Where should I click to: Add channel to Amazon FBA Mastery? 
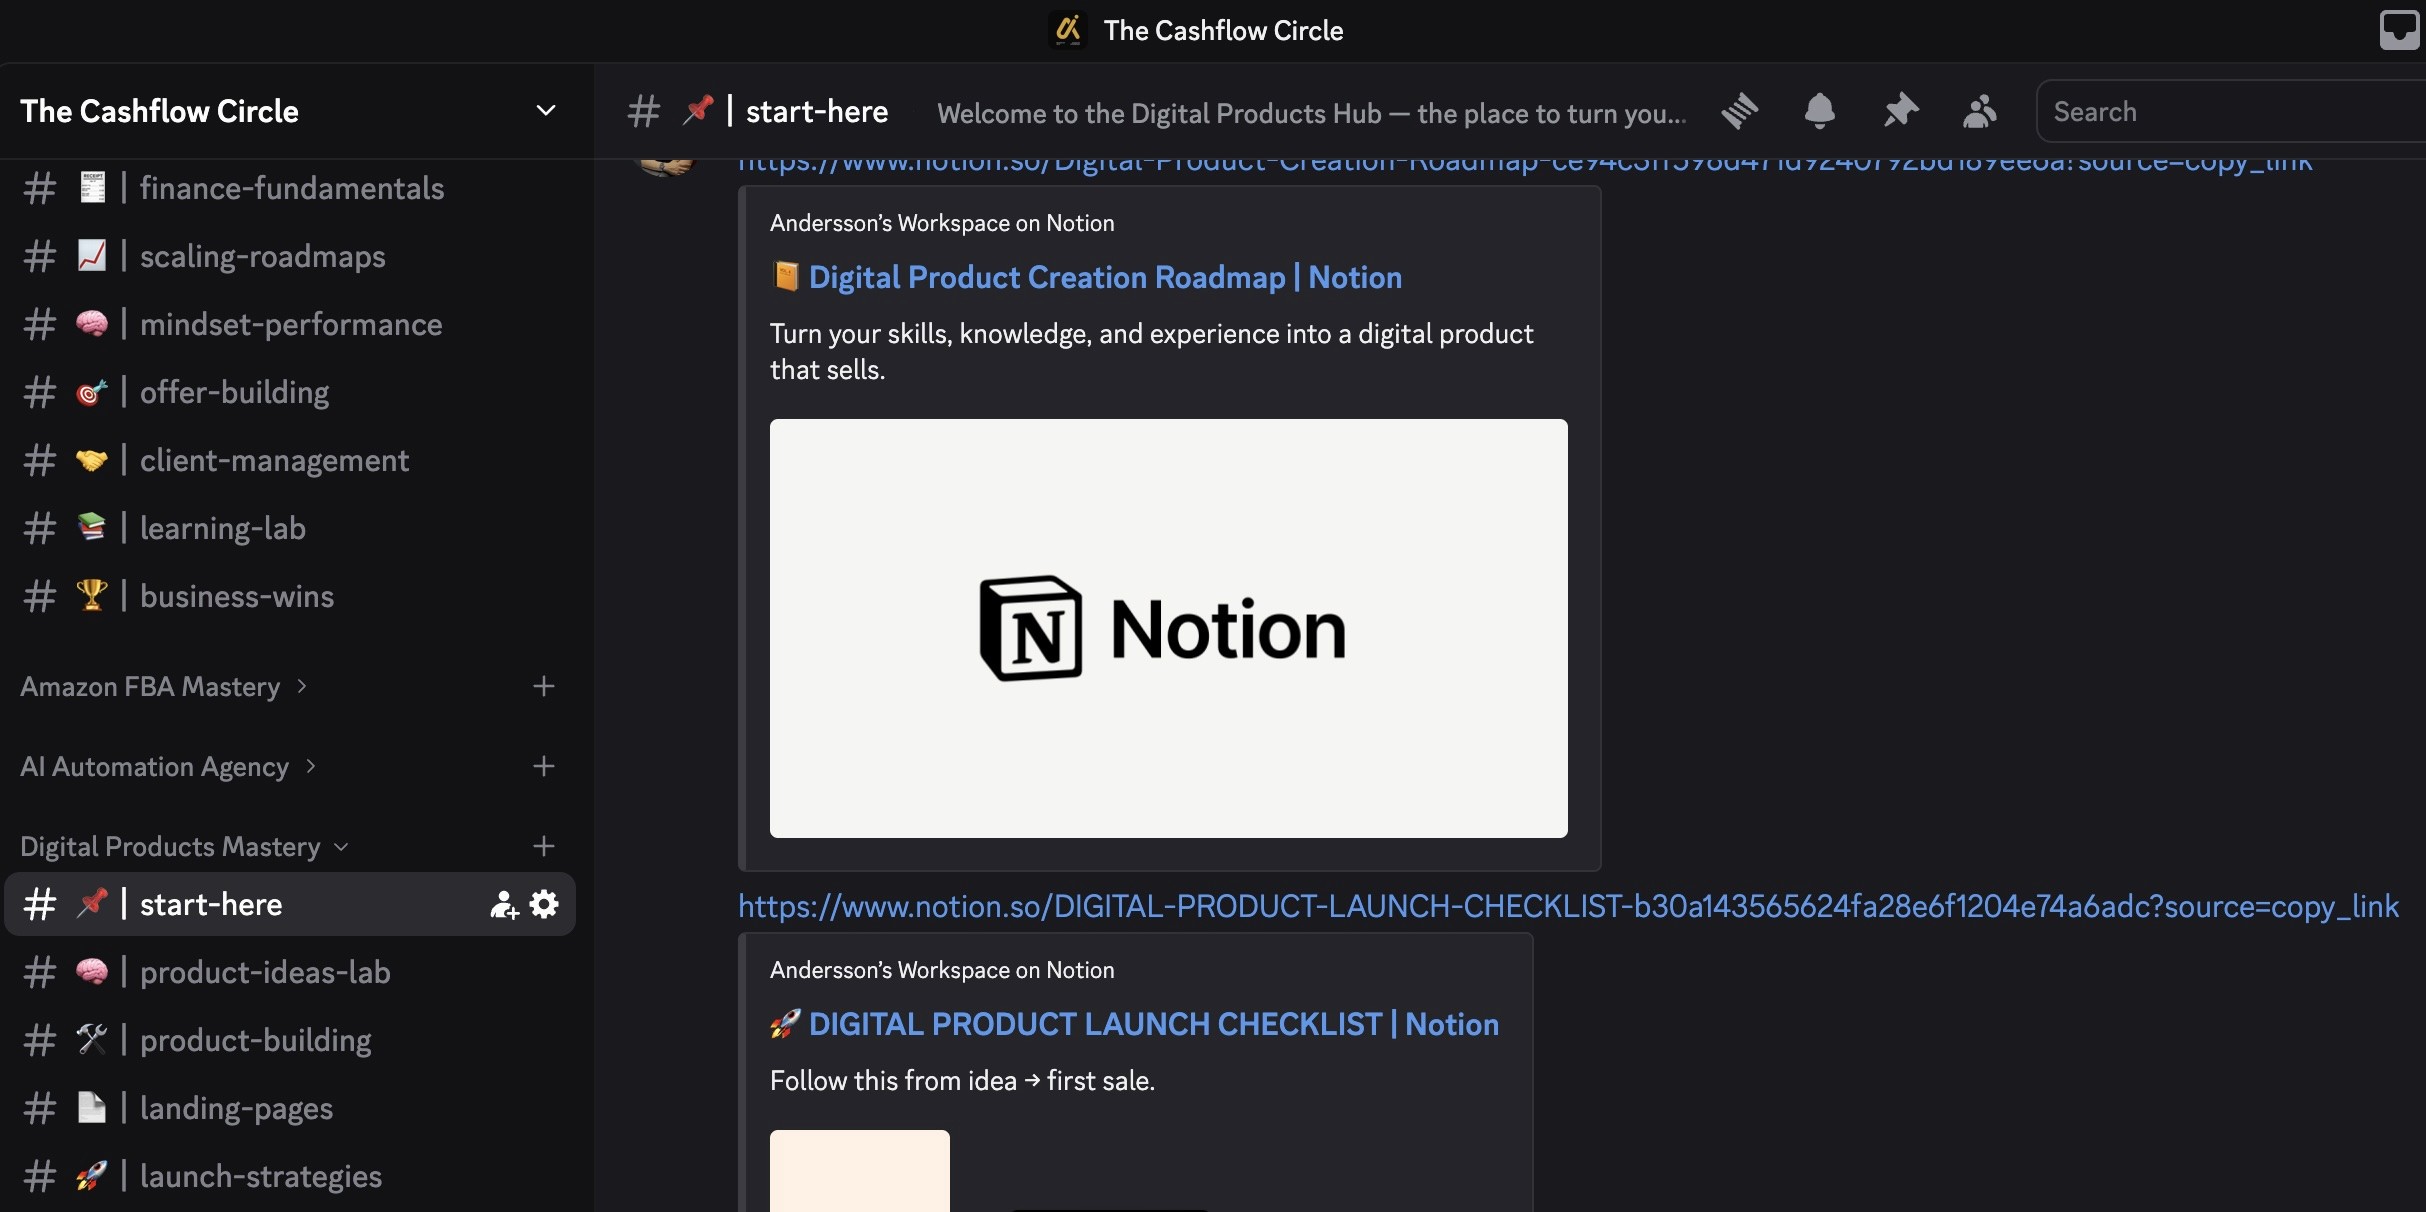click(x=543, y=686)
